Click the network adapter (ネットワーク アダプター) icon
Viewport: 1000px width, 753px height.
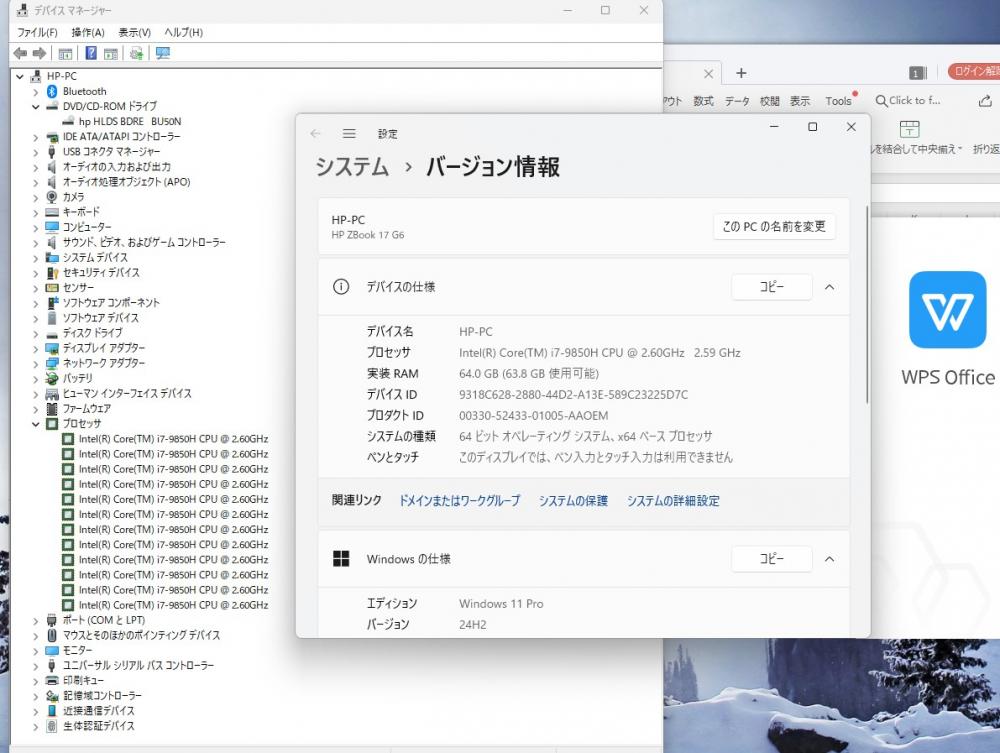tap(52, 363)
